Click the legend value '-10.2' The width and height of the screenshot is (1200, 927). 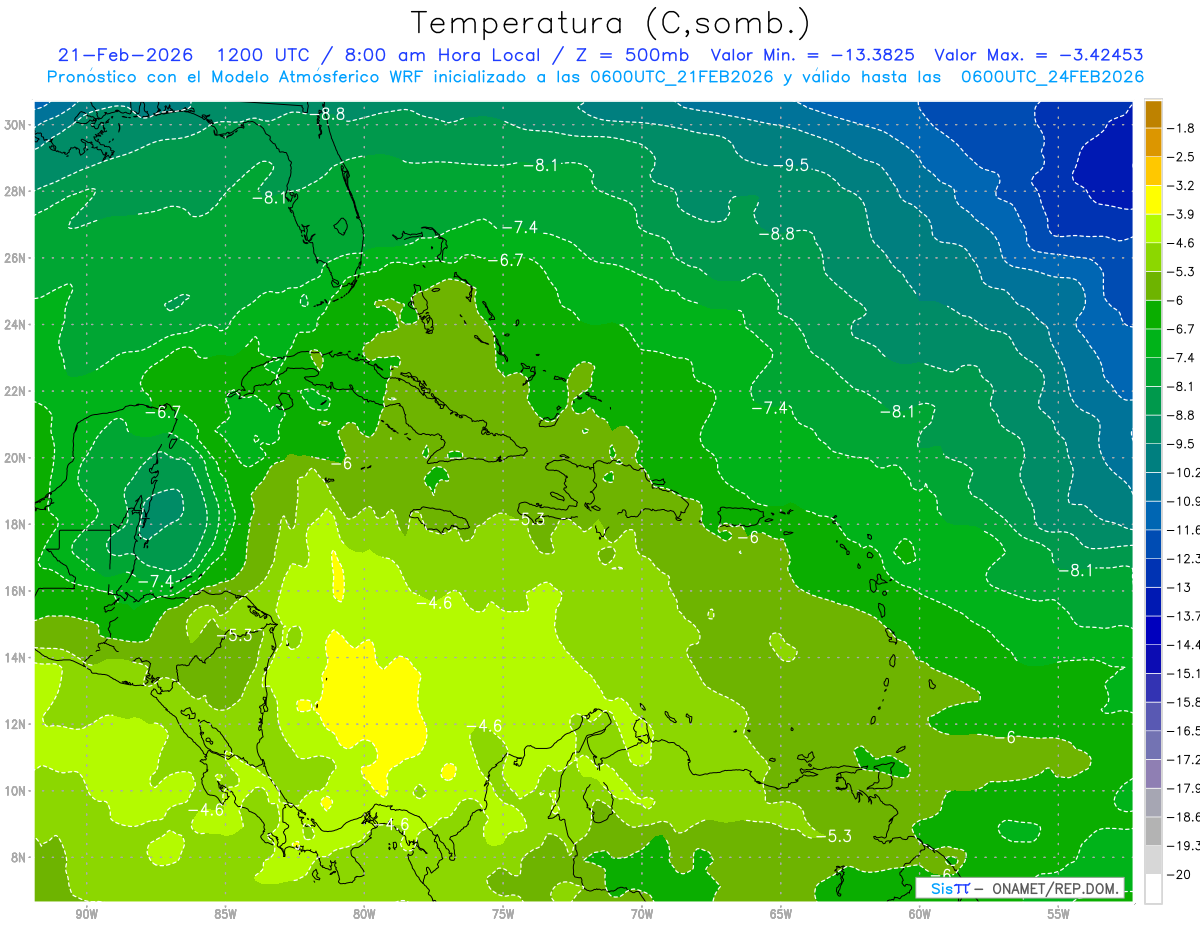click(1183, 473)
